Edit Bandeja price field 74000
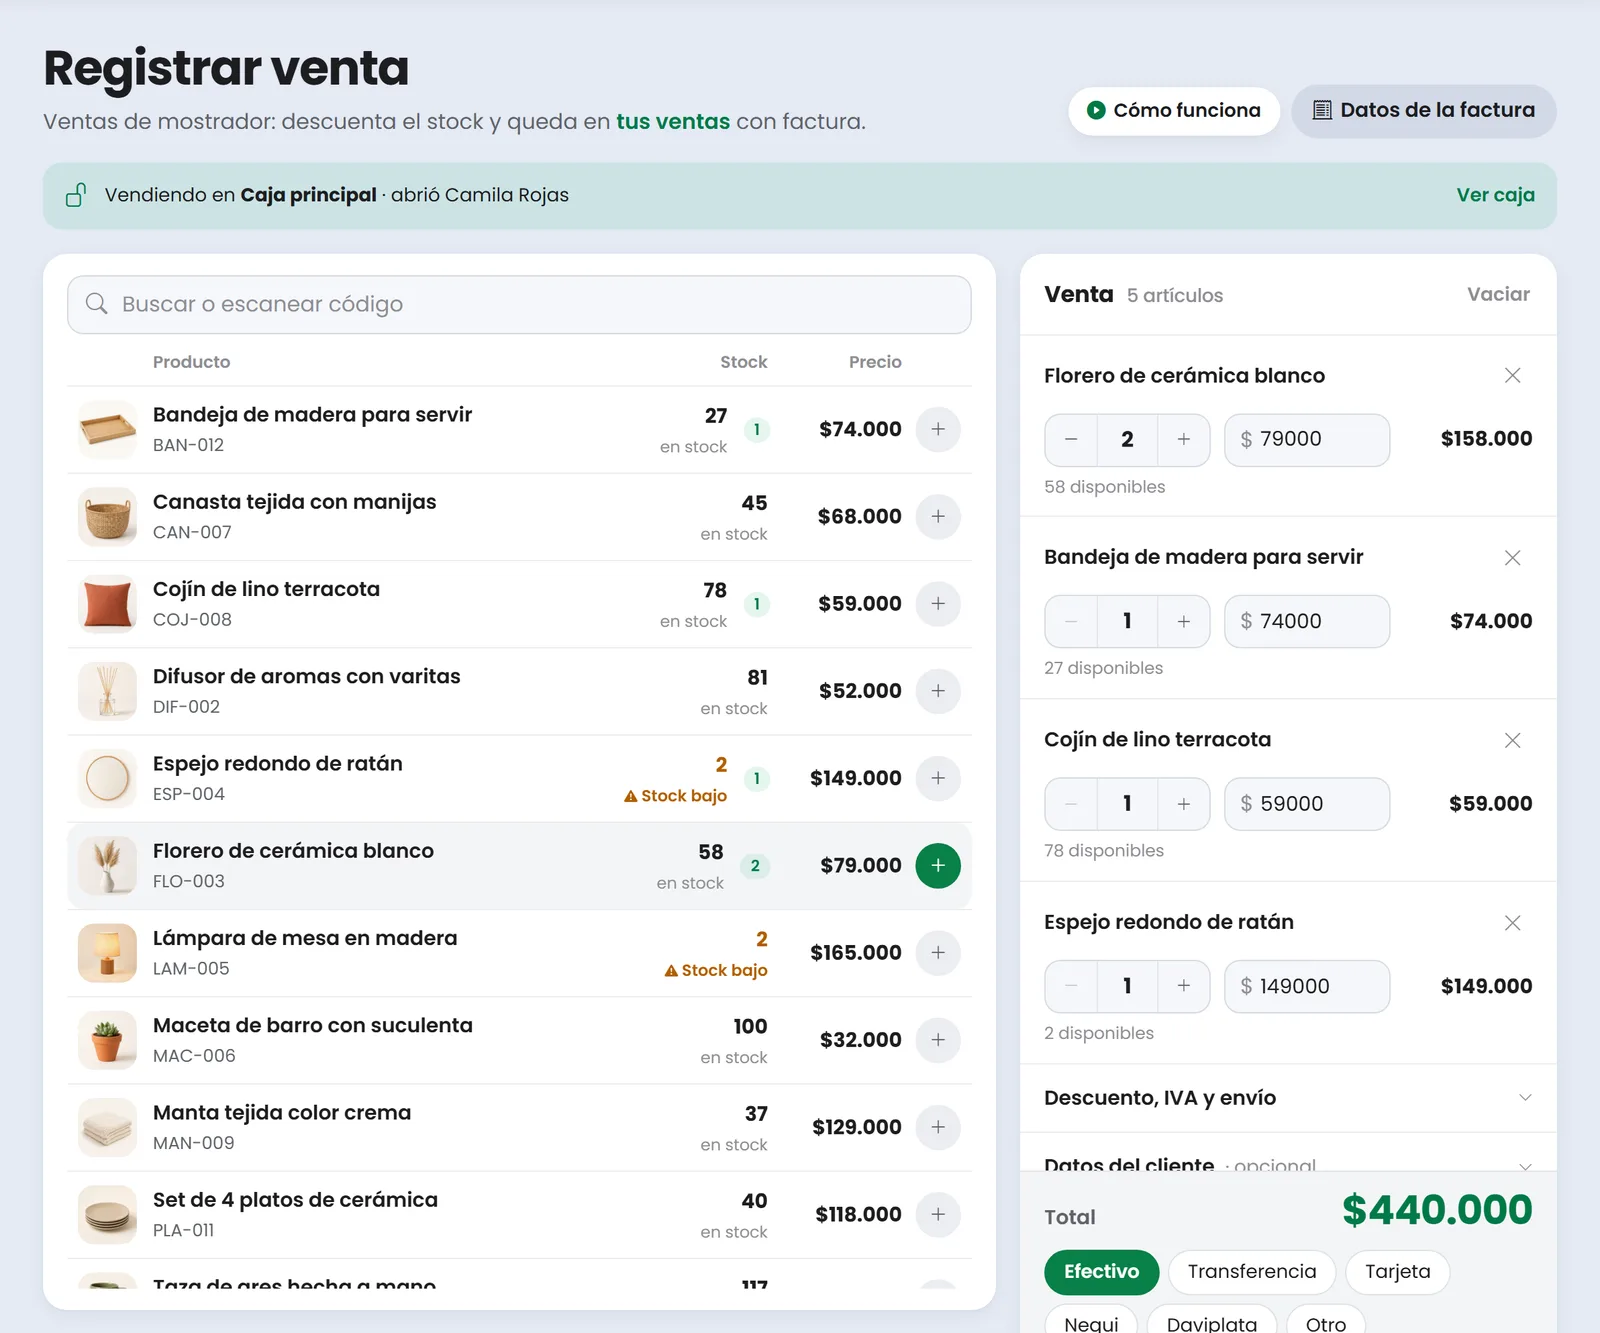The image size is (1600, 1333). click(x=1307, y=621)
